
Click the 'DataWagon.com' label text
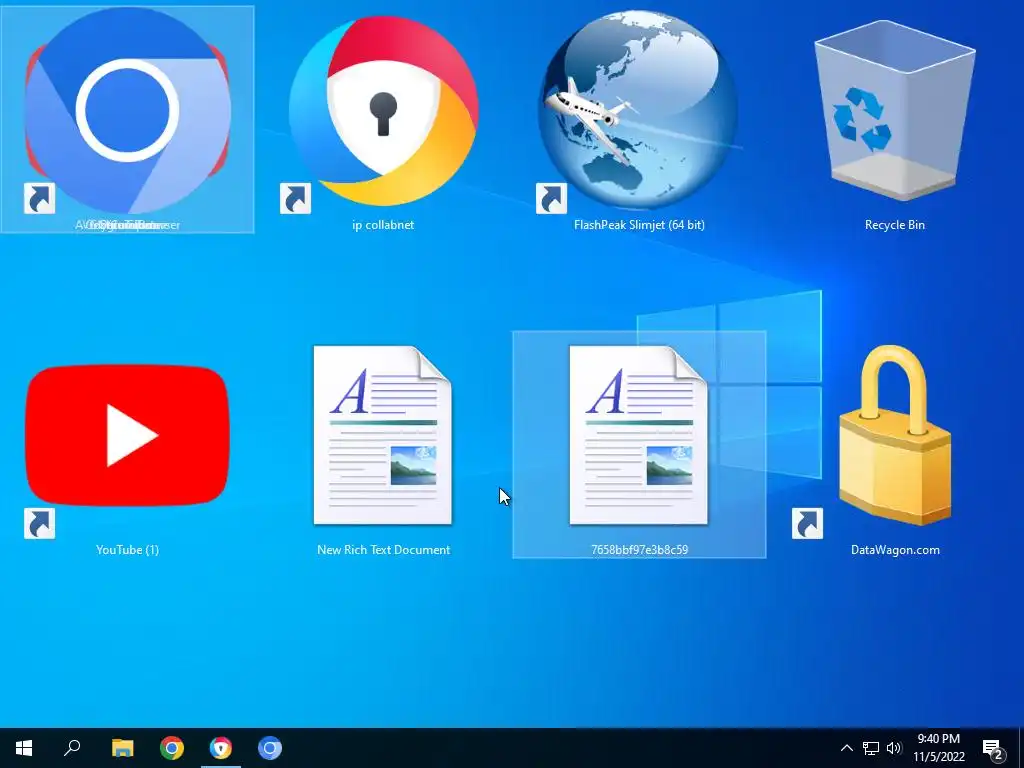pos(895,550)
